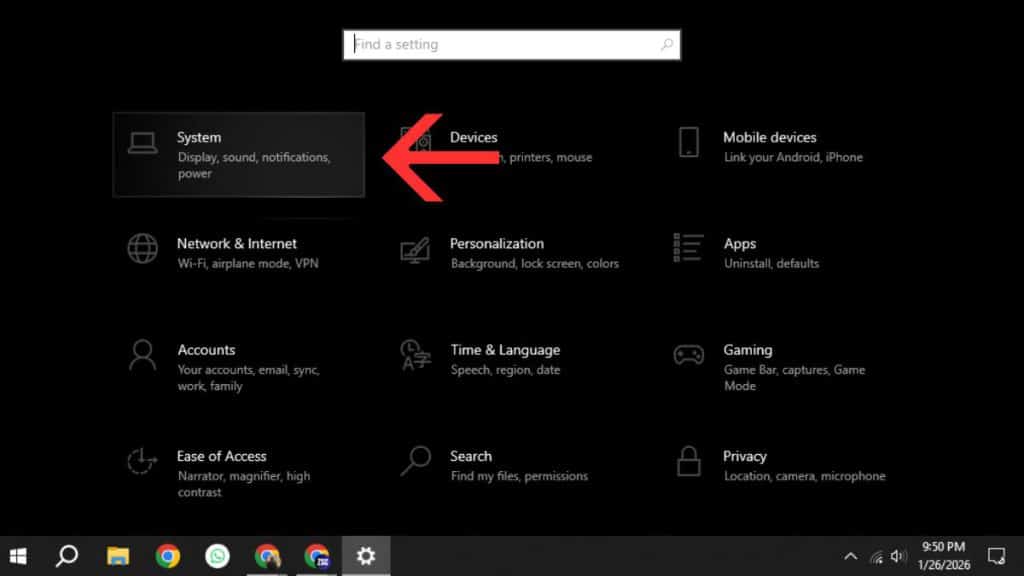Image resolution: width=1024 pixels, height=576 pixels.
Task: Open WhatsApp from the taskbar
Action: click(217, 556)
